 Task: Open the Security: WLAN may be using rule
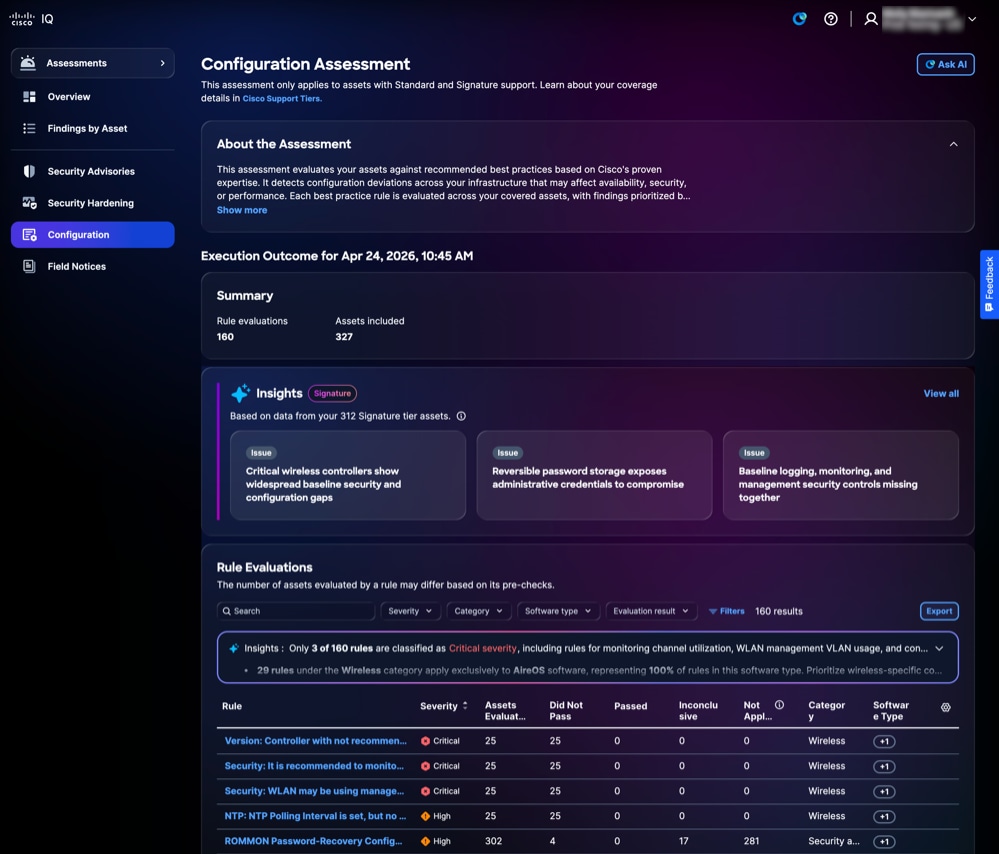pyautogui.click(x=314, y=792)
